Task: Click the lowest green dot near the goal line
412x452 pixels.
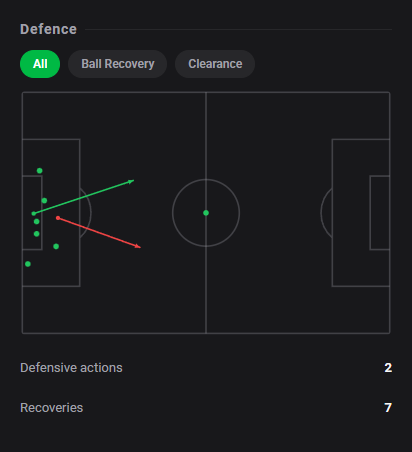Action: pos(28,264)
